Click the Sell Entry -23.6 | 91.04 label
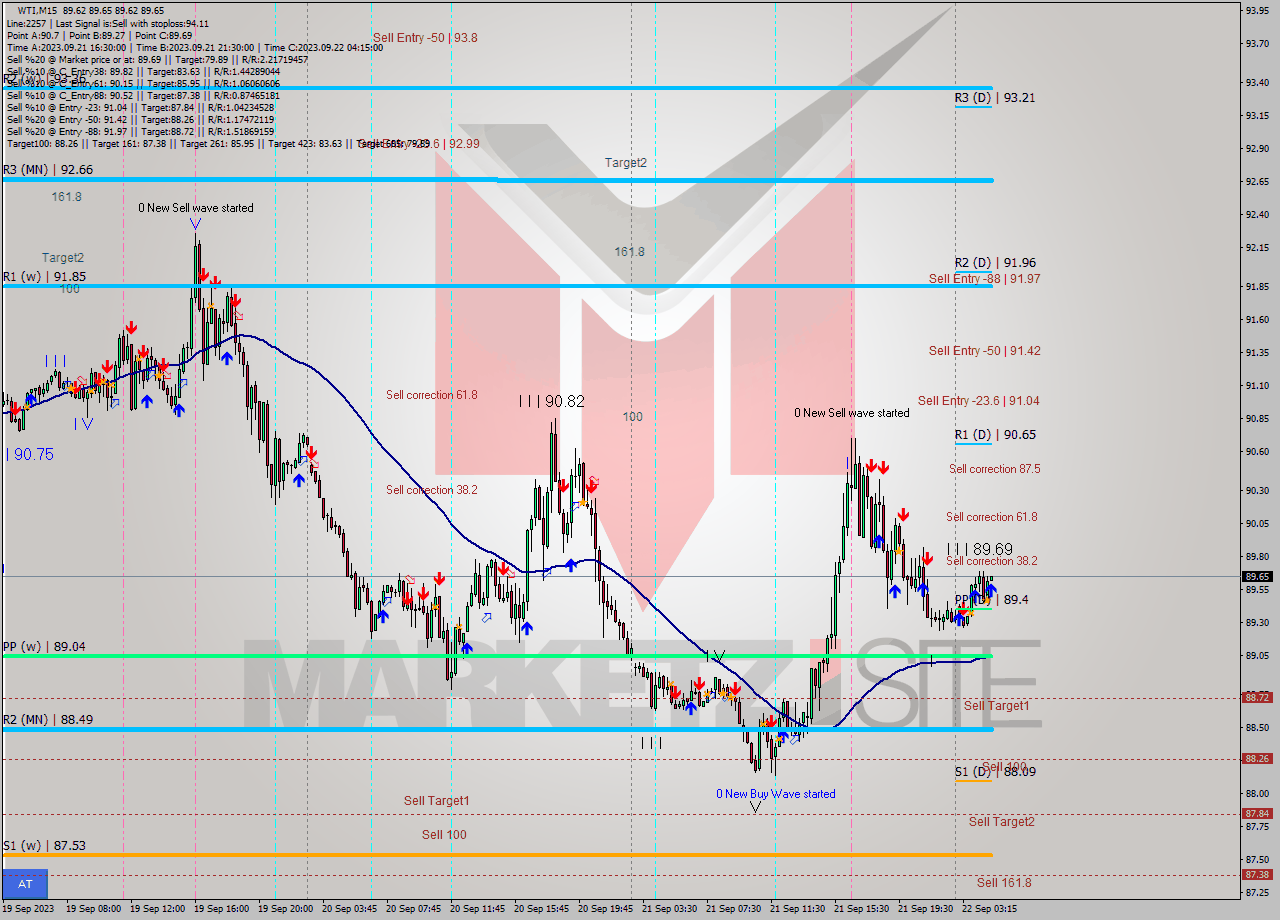Screen dimensions: 1280x920 [x=978, y=401]
